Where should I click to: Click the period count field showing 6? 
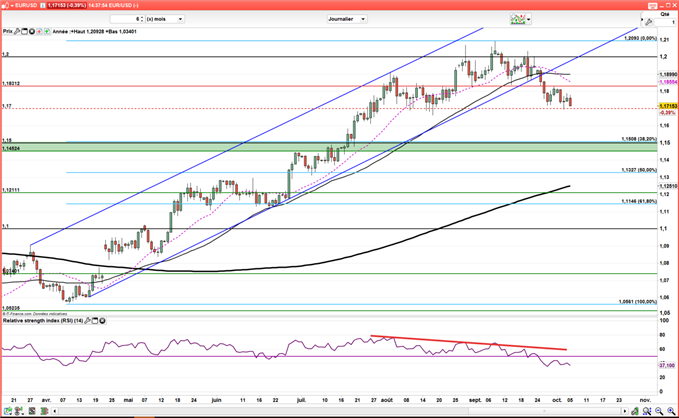126,19
